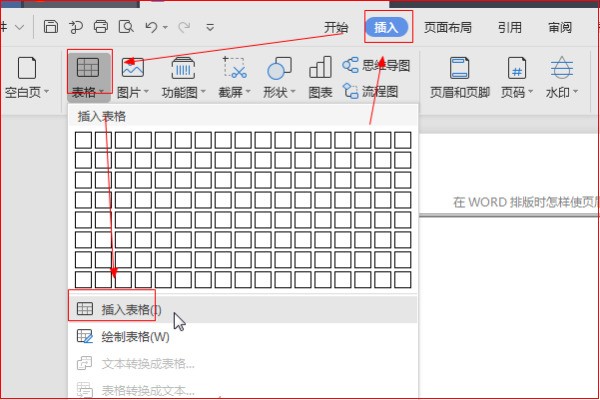This screenshot has width=600, height=400.
Task: Select top-right cell of table grid
Action: pos(403,140)
